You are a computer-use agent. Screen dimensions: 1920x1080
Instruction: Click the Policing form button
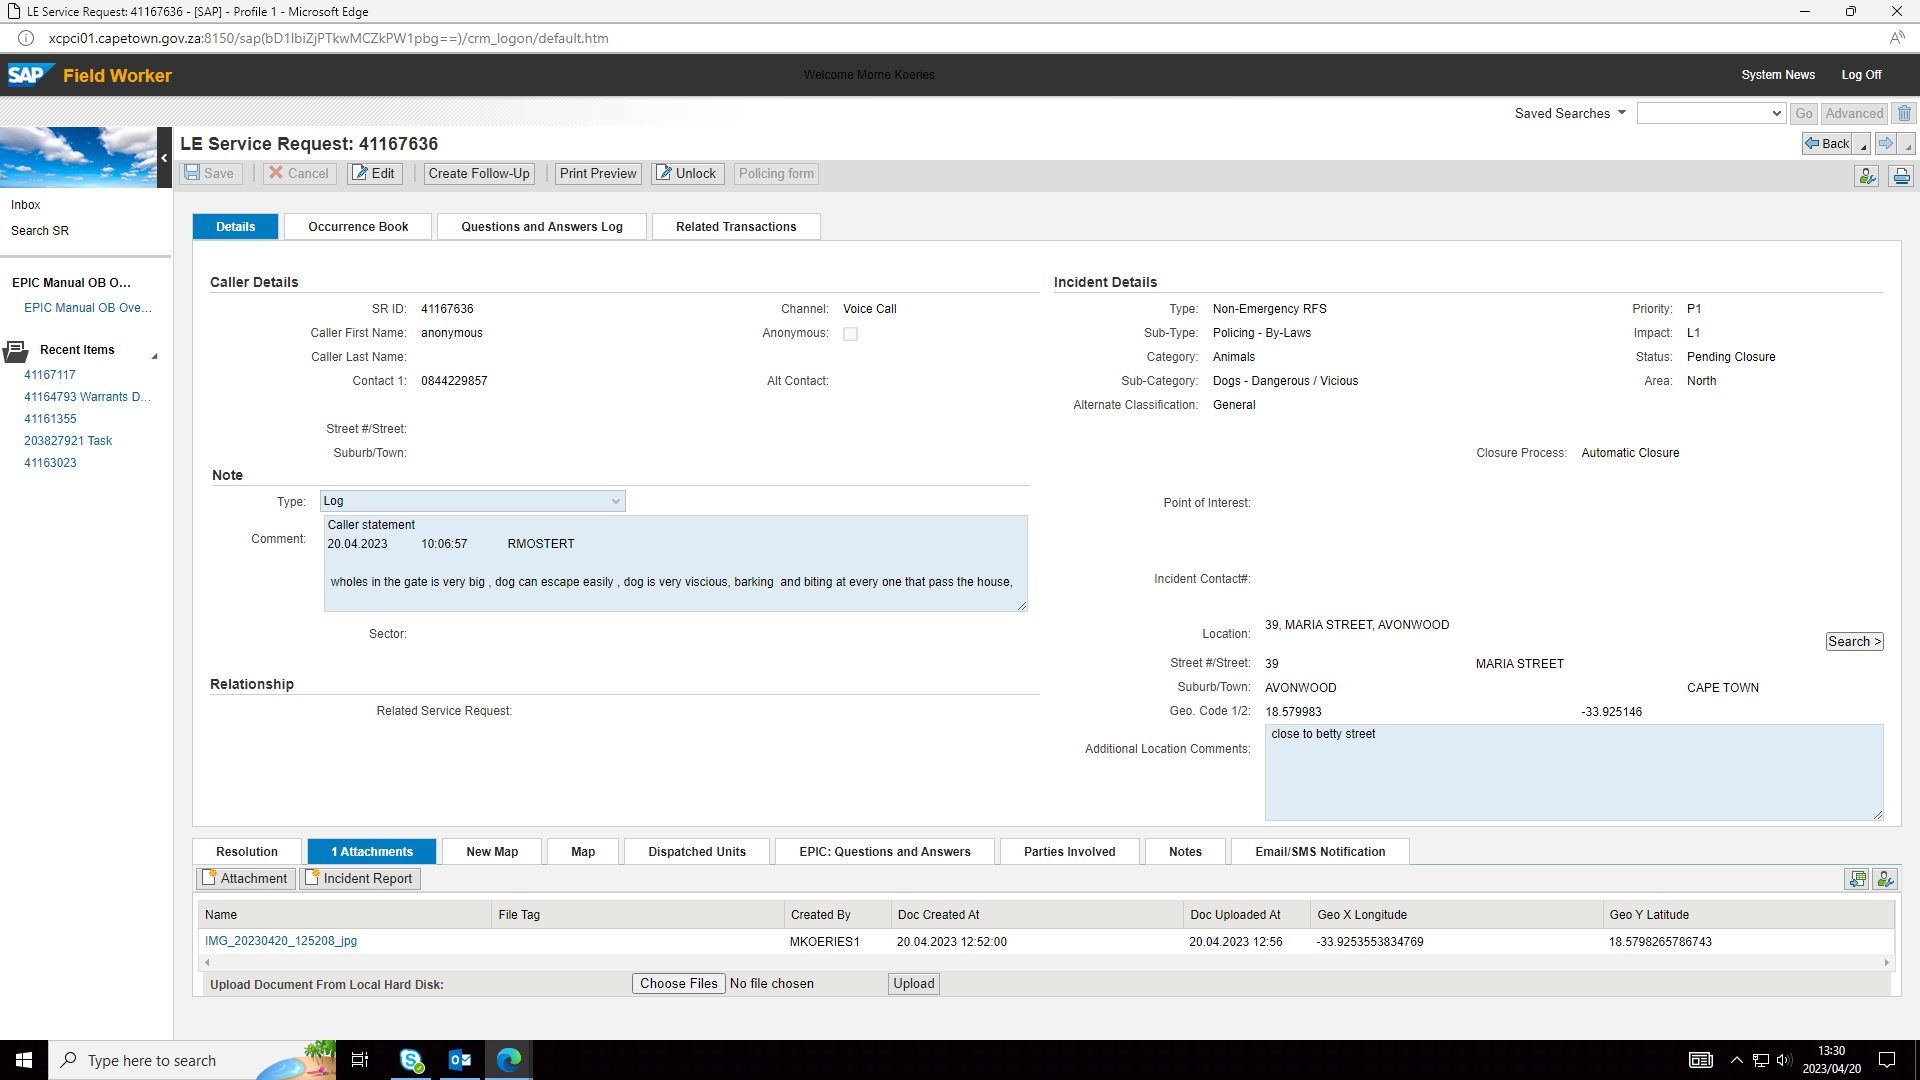pyautogui.click(x=776, y=173)
